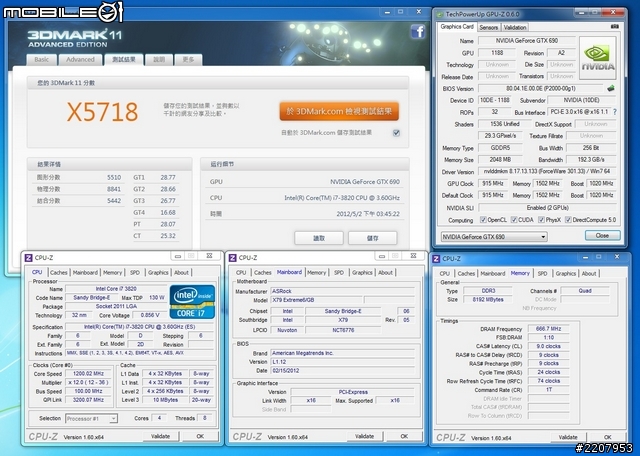Click the DRAM Frequency value 666.7 MHz
Image resolution: width=640 pixels, height=456 pixels.
pyautogui.click(x=548, y=329)
